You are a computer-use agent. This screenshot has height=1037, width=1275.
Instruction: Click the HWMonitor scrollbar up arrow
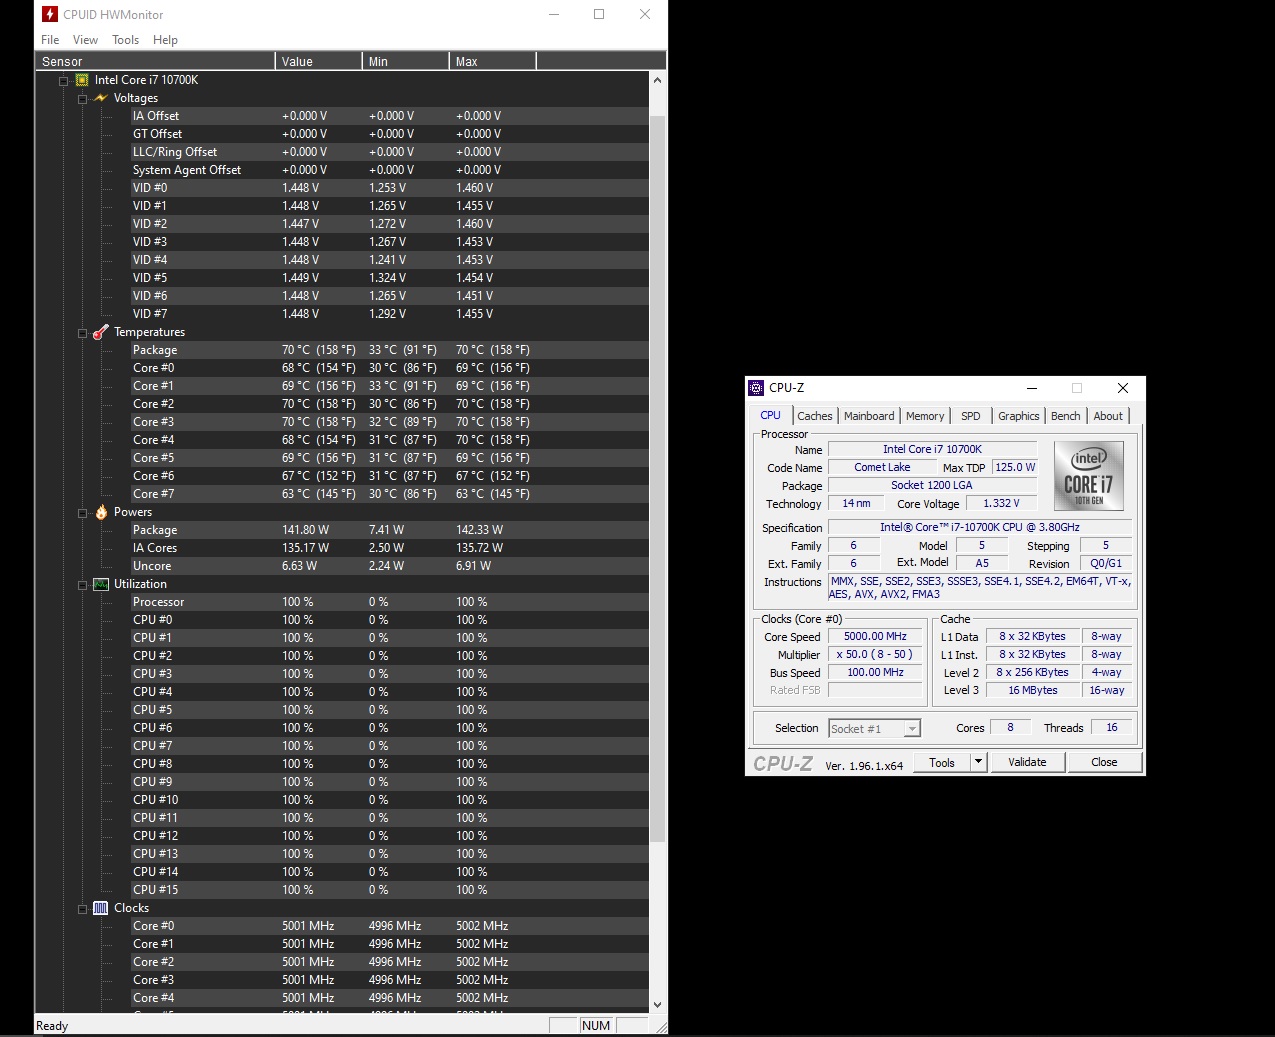pyautogui.click(x=657, y=80)
